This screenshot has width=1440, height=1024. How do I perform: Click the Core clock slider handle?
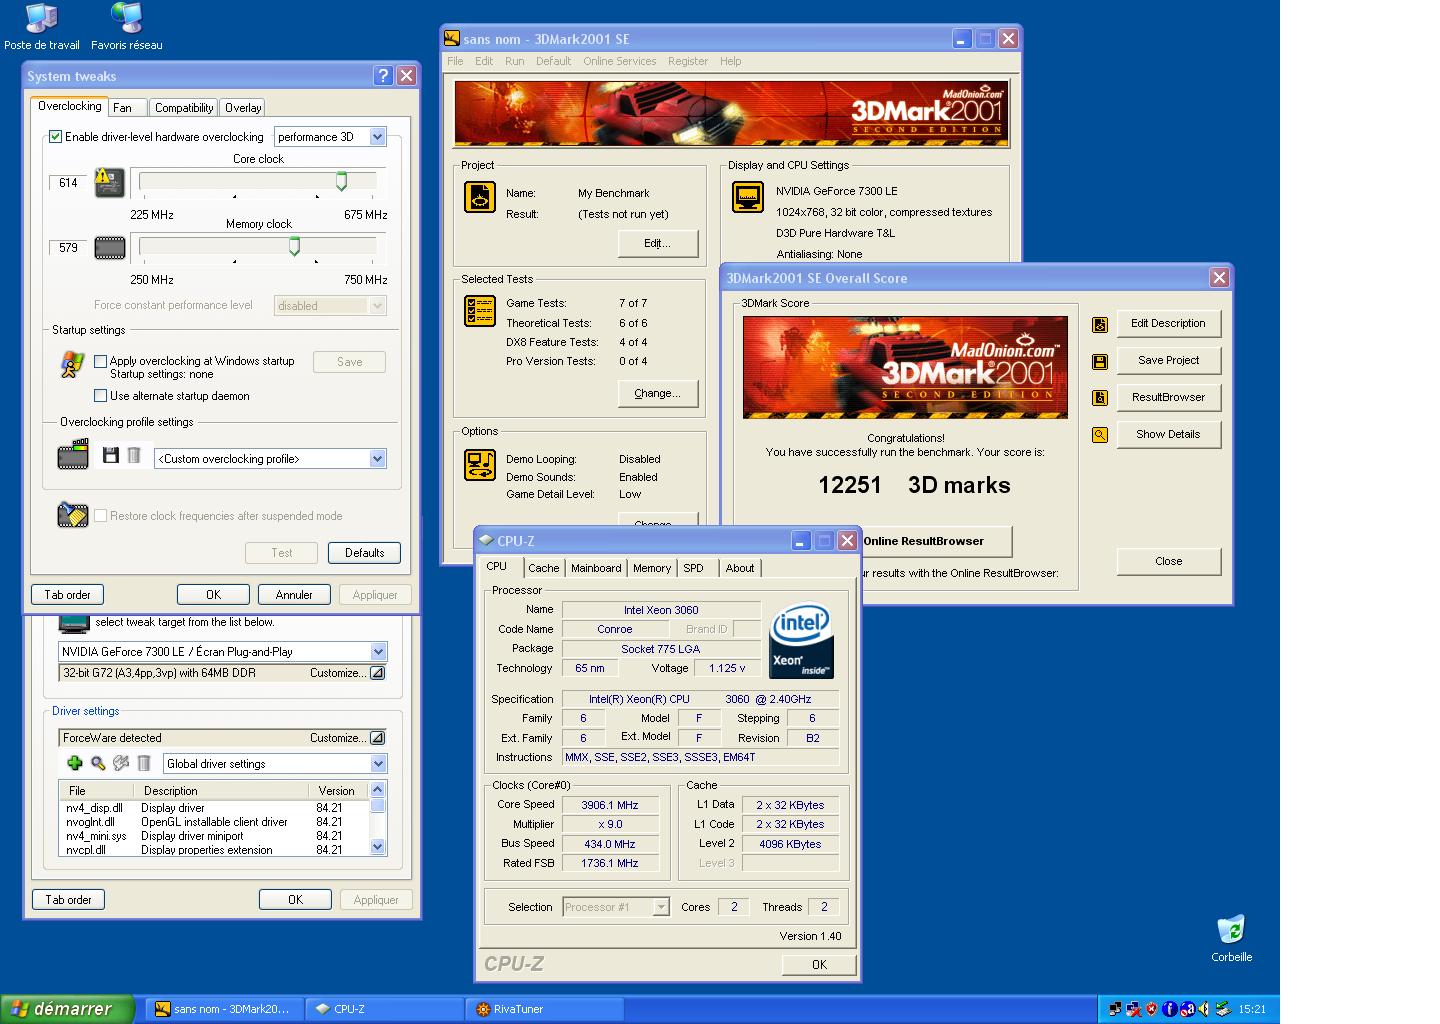click(341, 181)
